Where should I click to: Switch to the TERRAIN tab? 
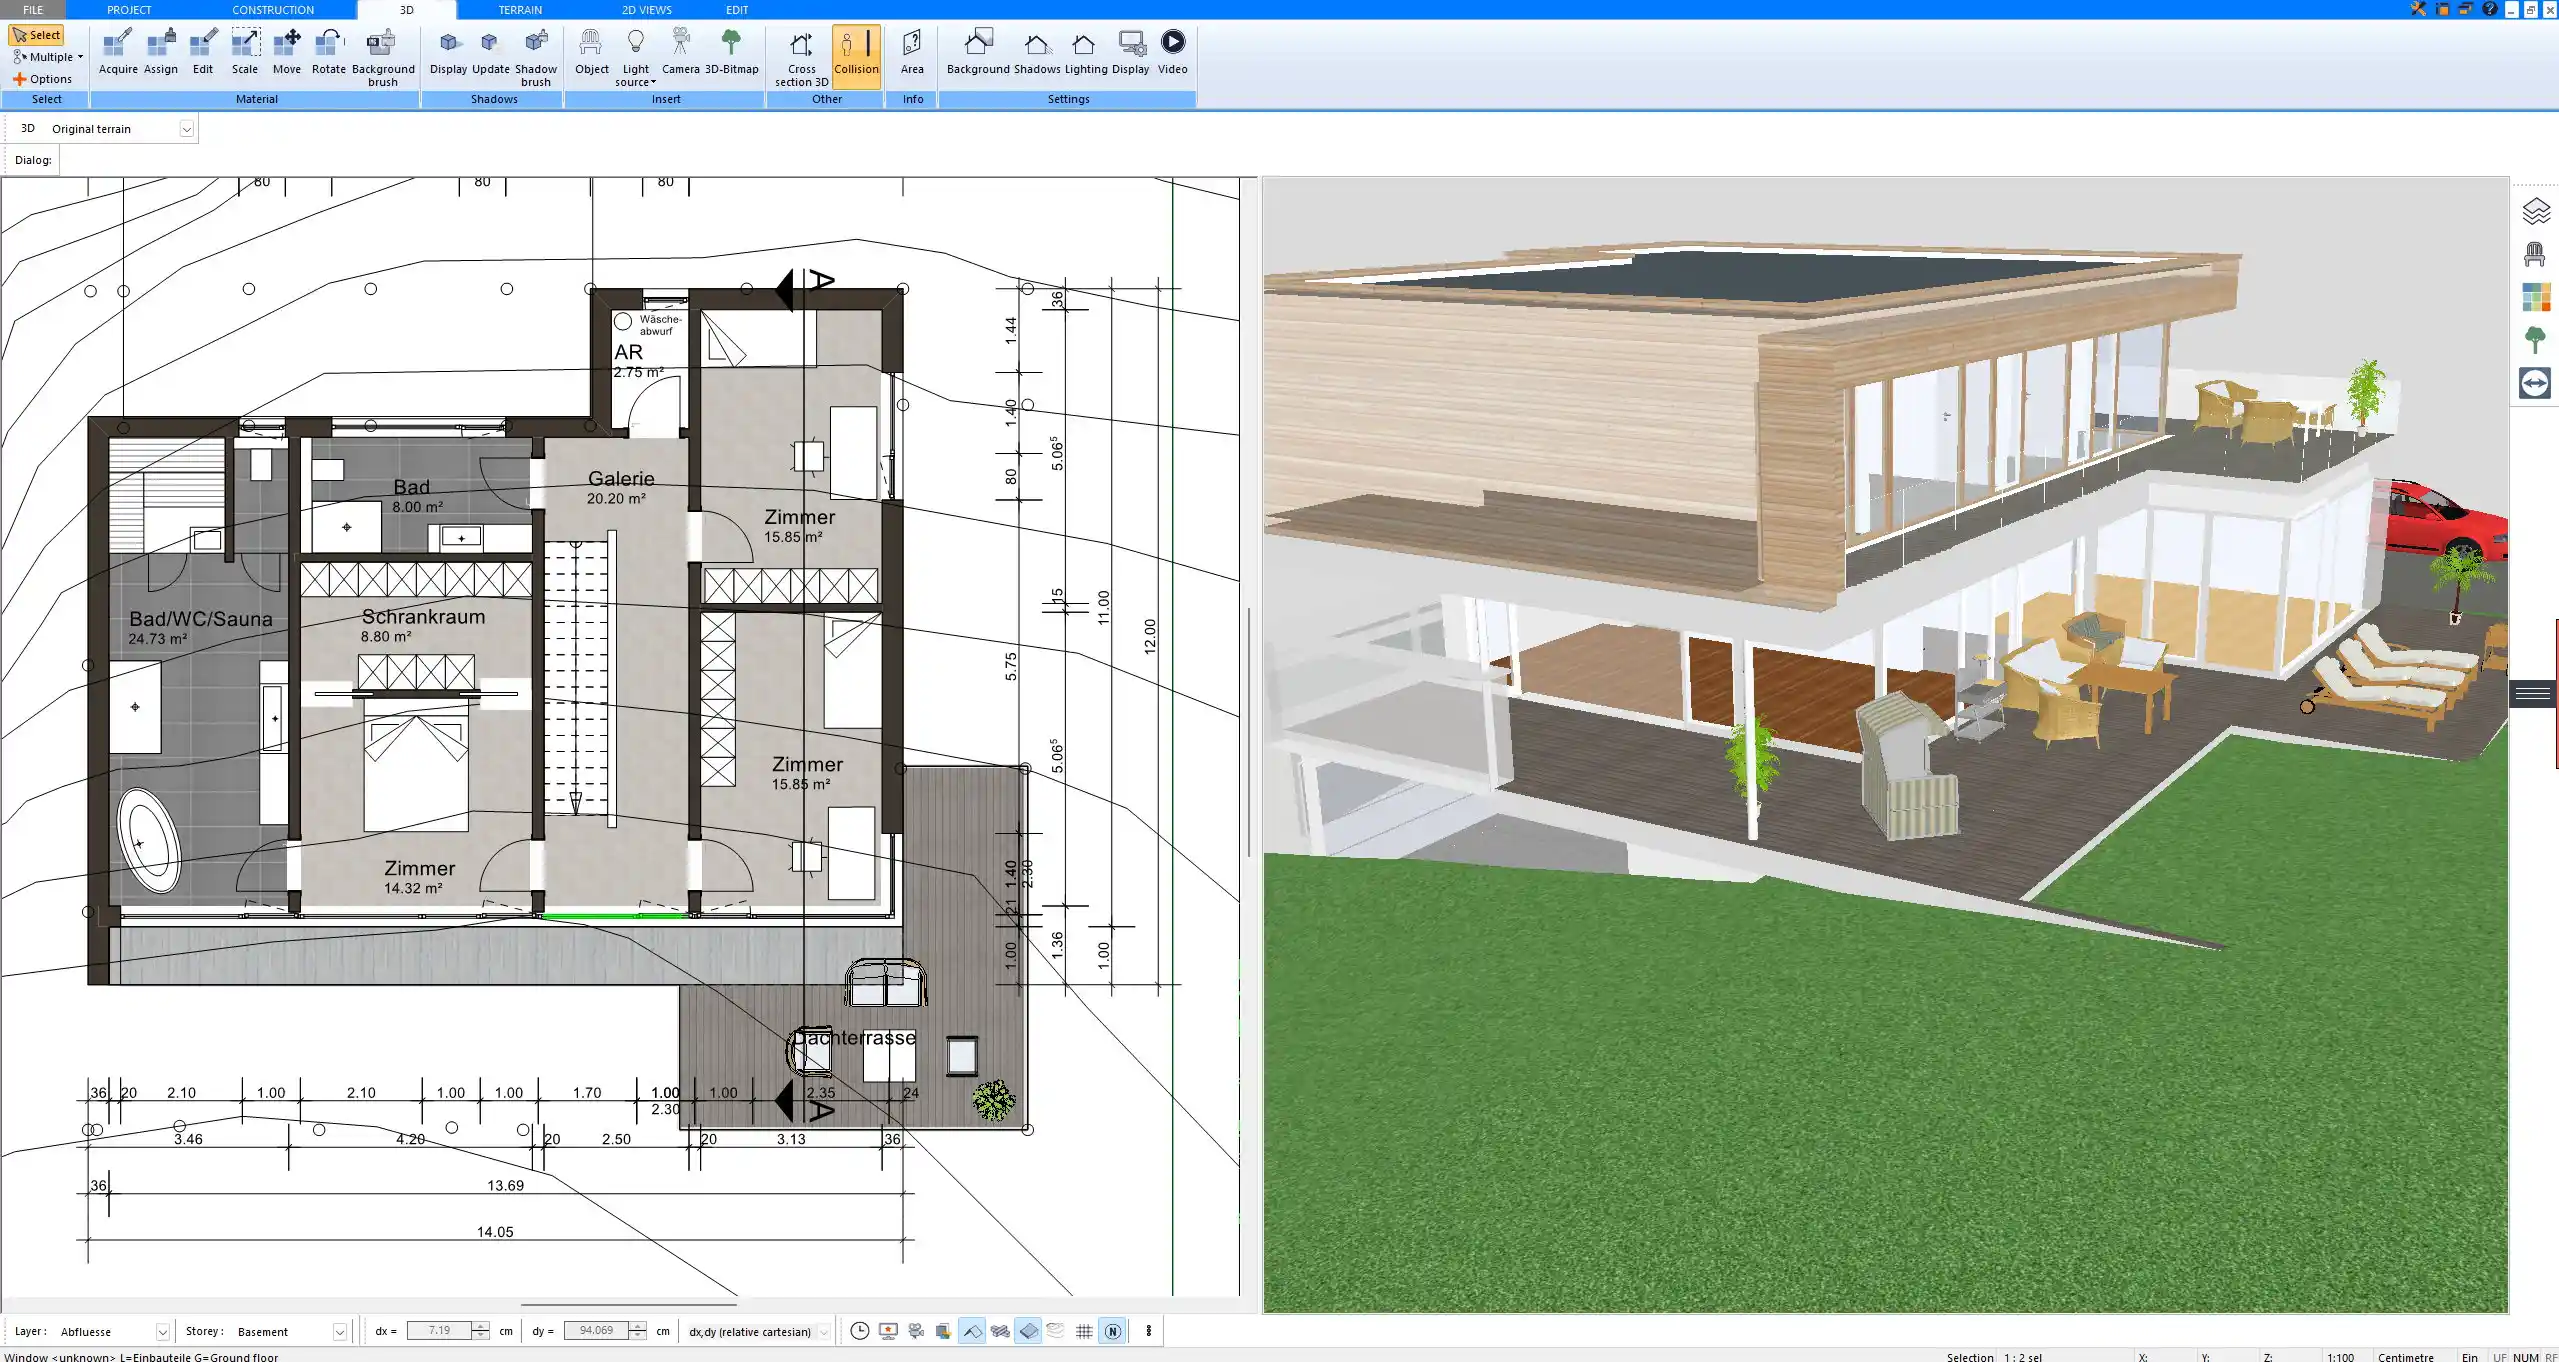coord(520,9)
